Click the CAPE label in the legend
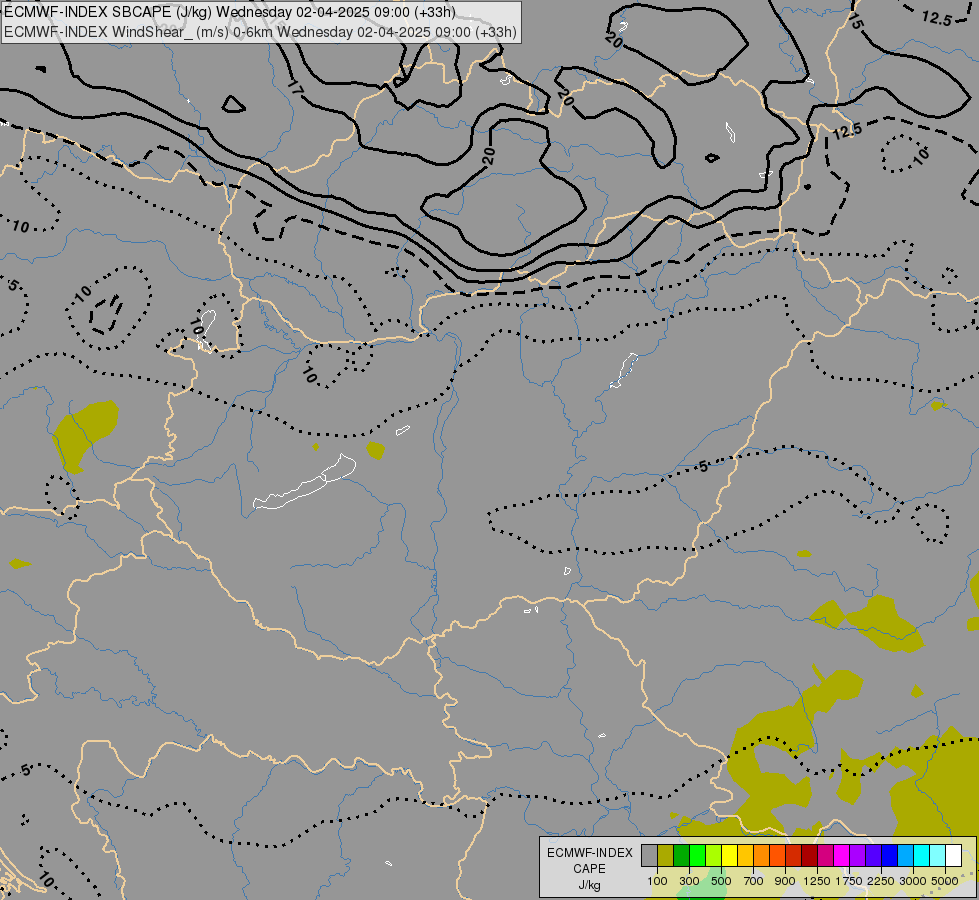 (x=589, y=869)
